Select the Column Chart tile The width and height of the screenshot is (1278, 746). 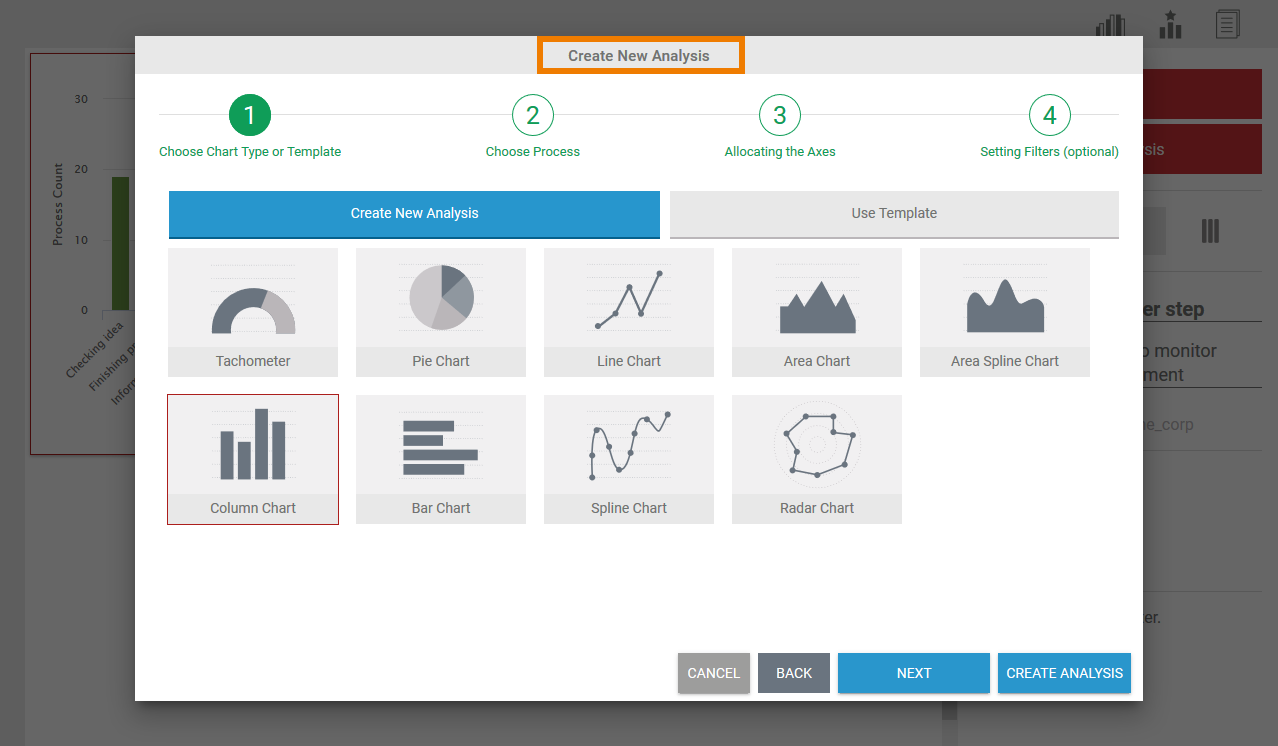point(253,459)
